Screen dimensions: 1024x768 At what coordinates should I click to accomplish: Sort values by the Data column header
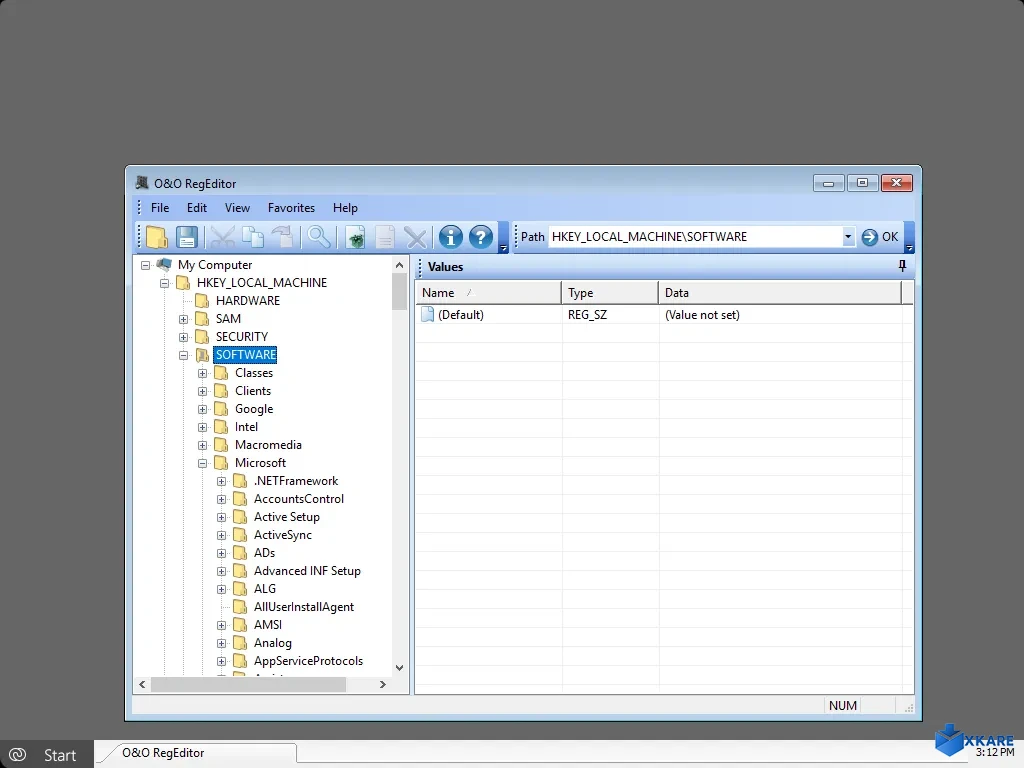(x=780, y=293)
